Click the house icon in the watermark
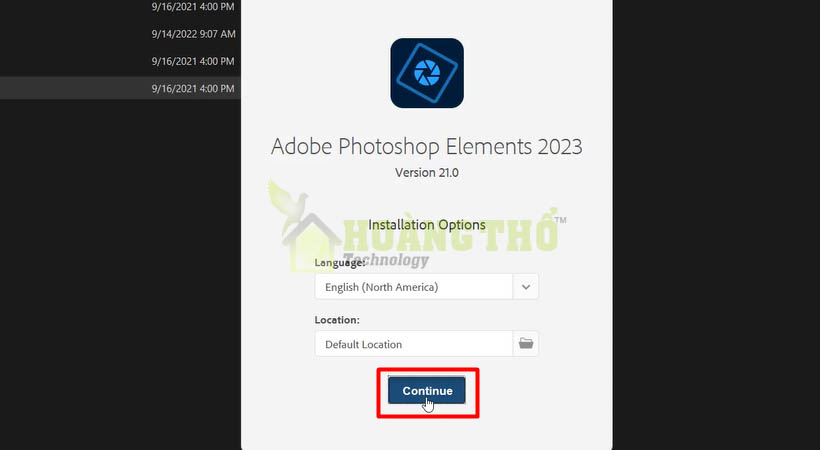820x450 pixels. pyautogui.click(x=312, y=242)
